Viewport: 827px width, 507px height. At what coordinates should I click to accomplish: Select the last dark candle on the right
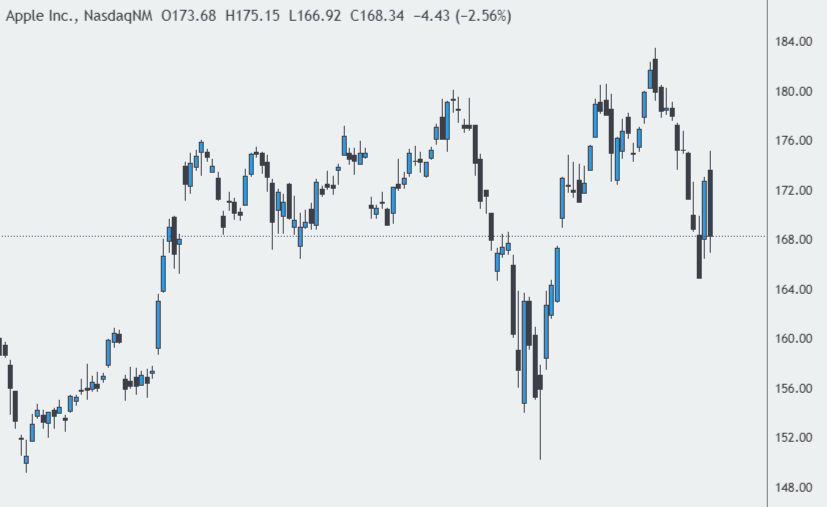coord(710,203)
